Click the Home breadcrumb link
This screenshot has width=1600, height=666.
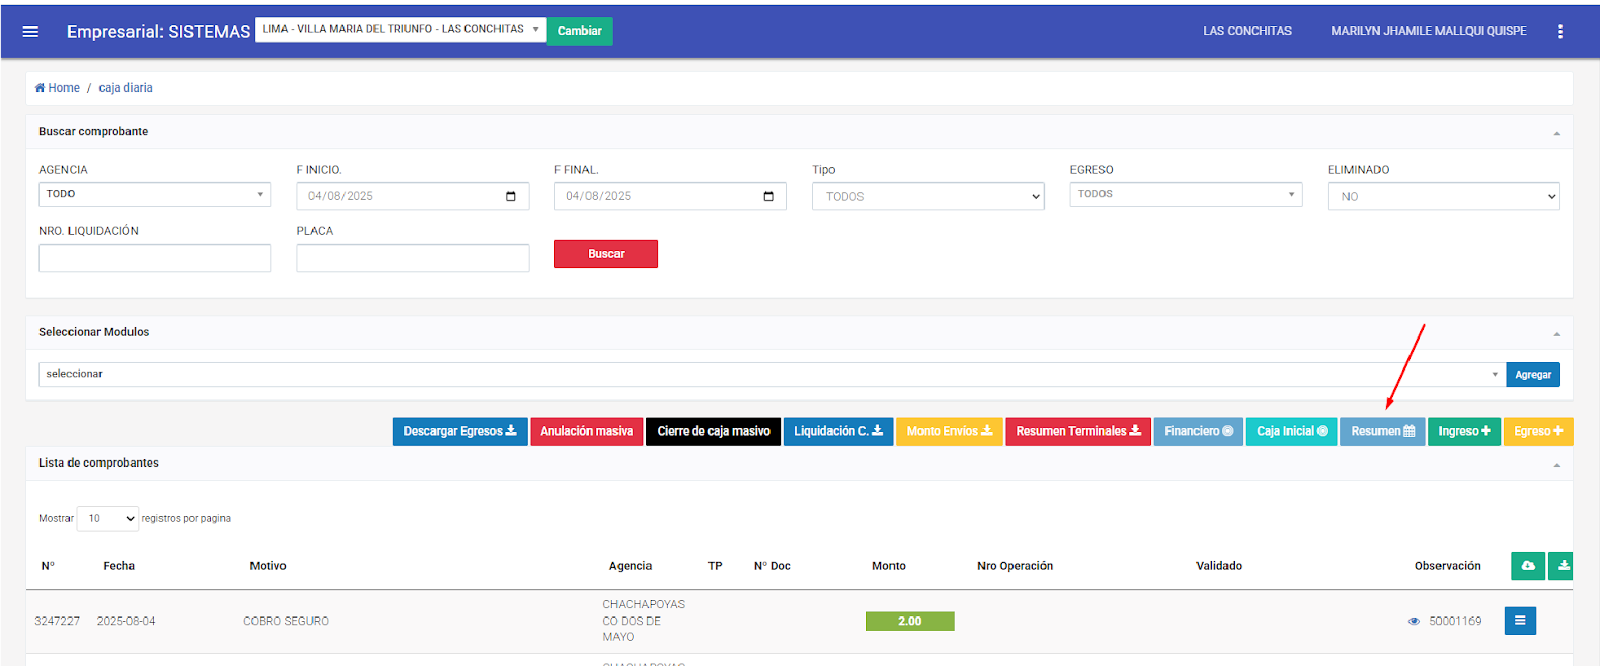(58, 88)
